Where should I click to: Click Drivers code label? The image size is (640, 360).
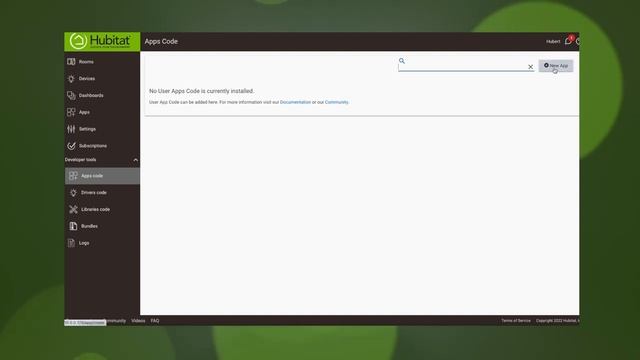click(x=93, y=193)
